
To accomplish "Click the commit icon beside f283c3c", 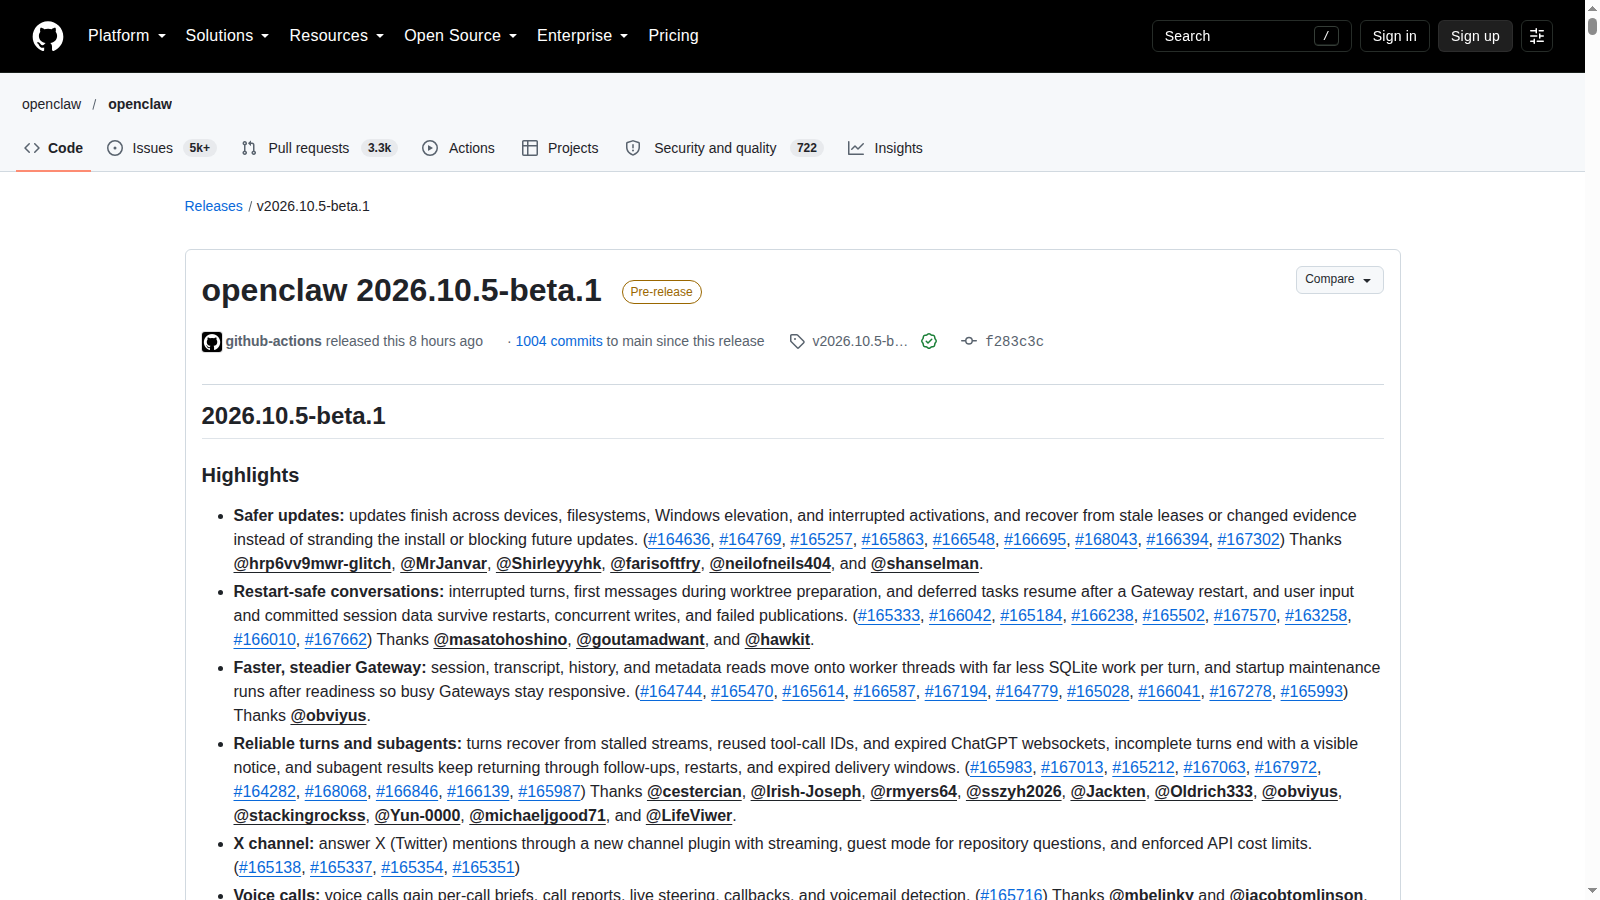I will (x=969, y=341).
